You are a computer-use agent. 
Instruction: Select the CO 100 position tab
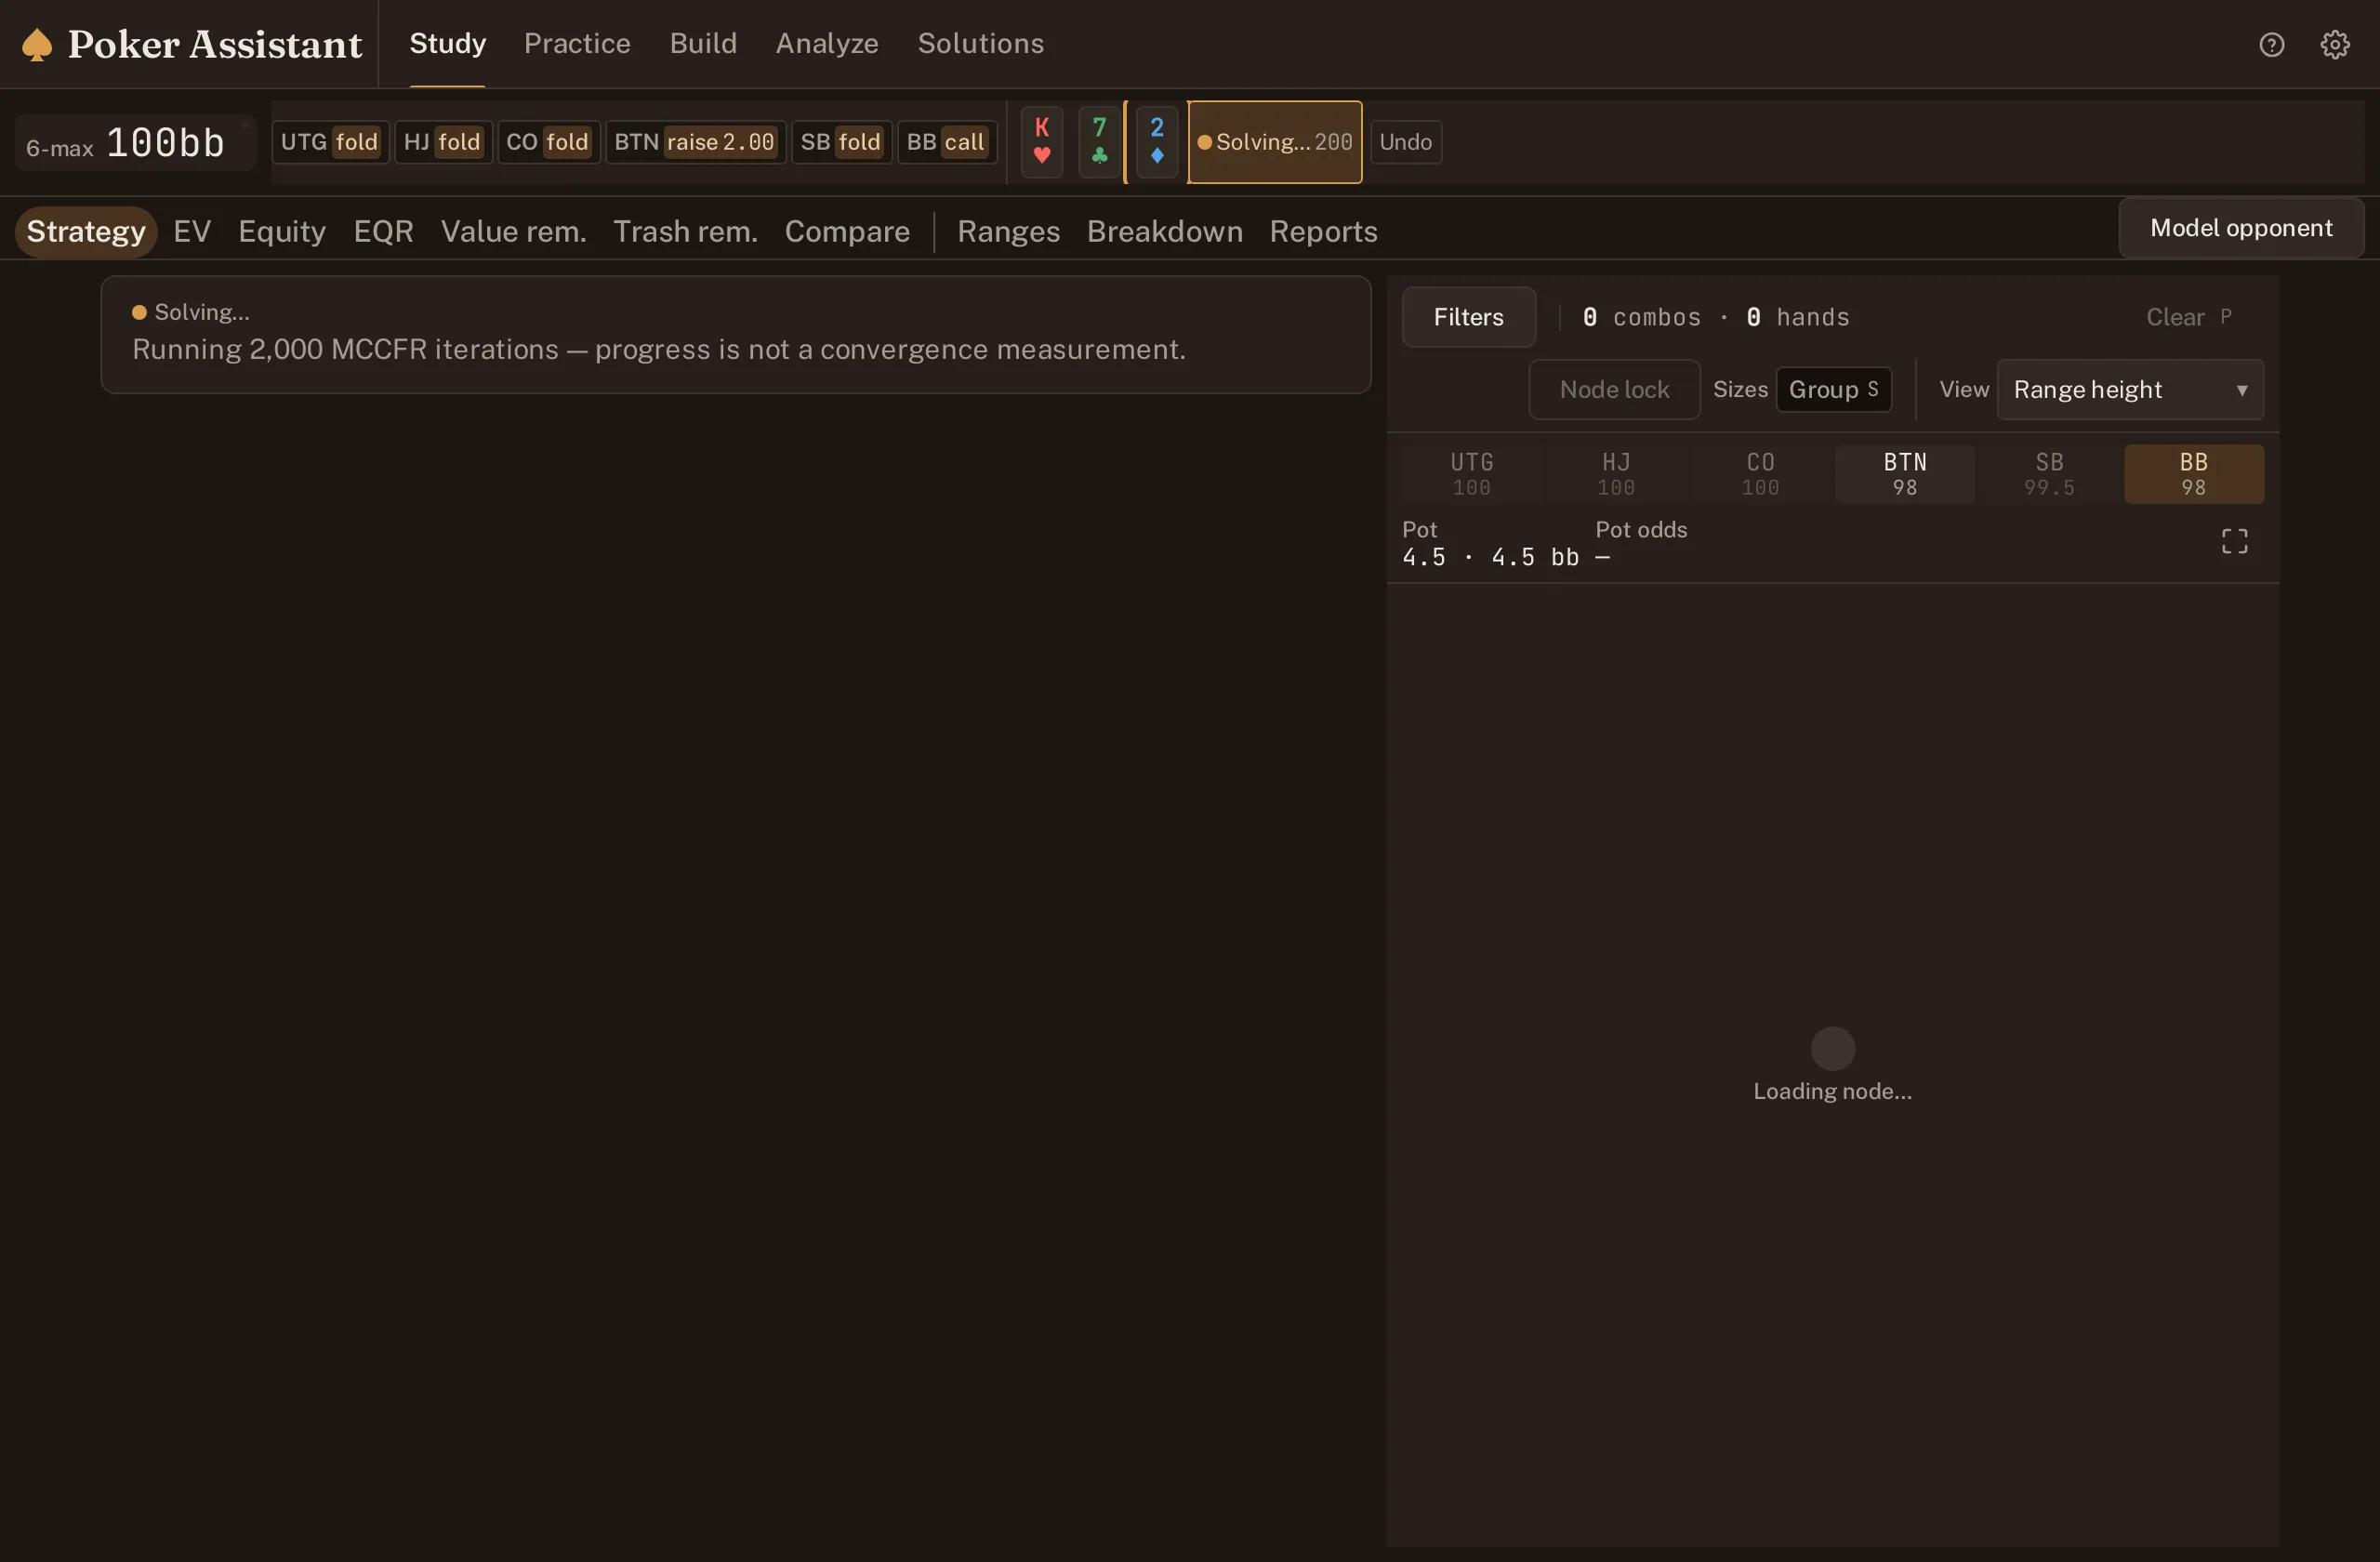click(1760, 474)
